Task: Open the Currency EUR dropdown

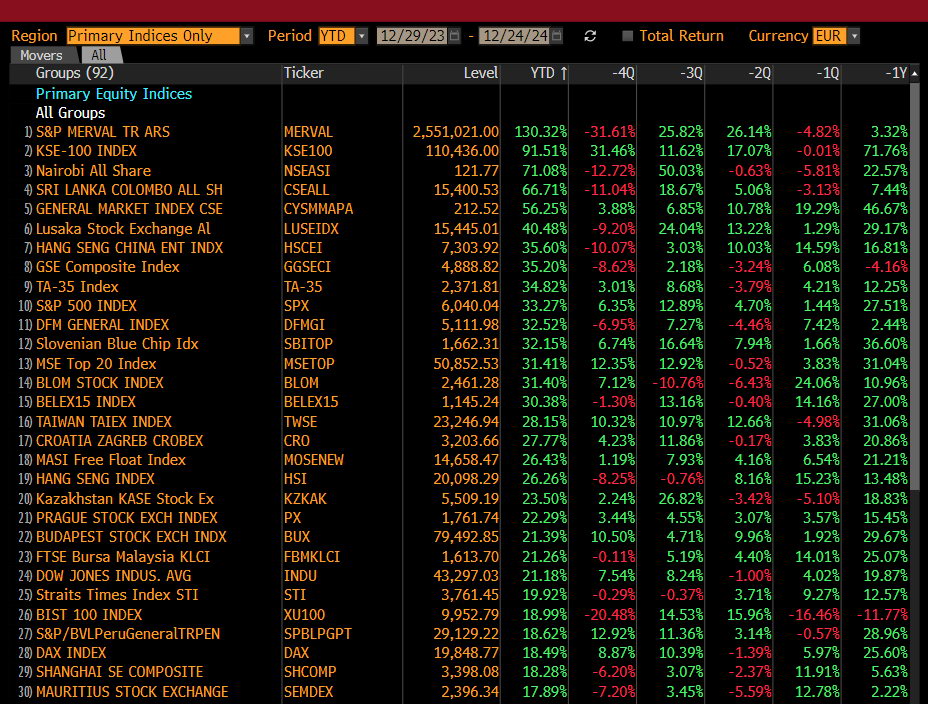Action: pyautogui.click(x=853, y=36)
